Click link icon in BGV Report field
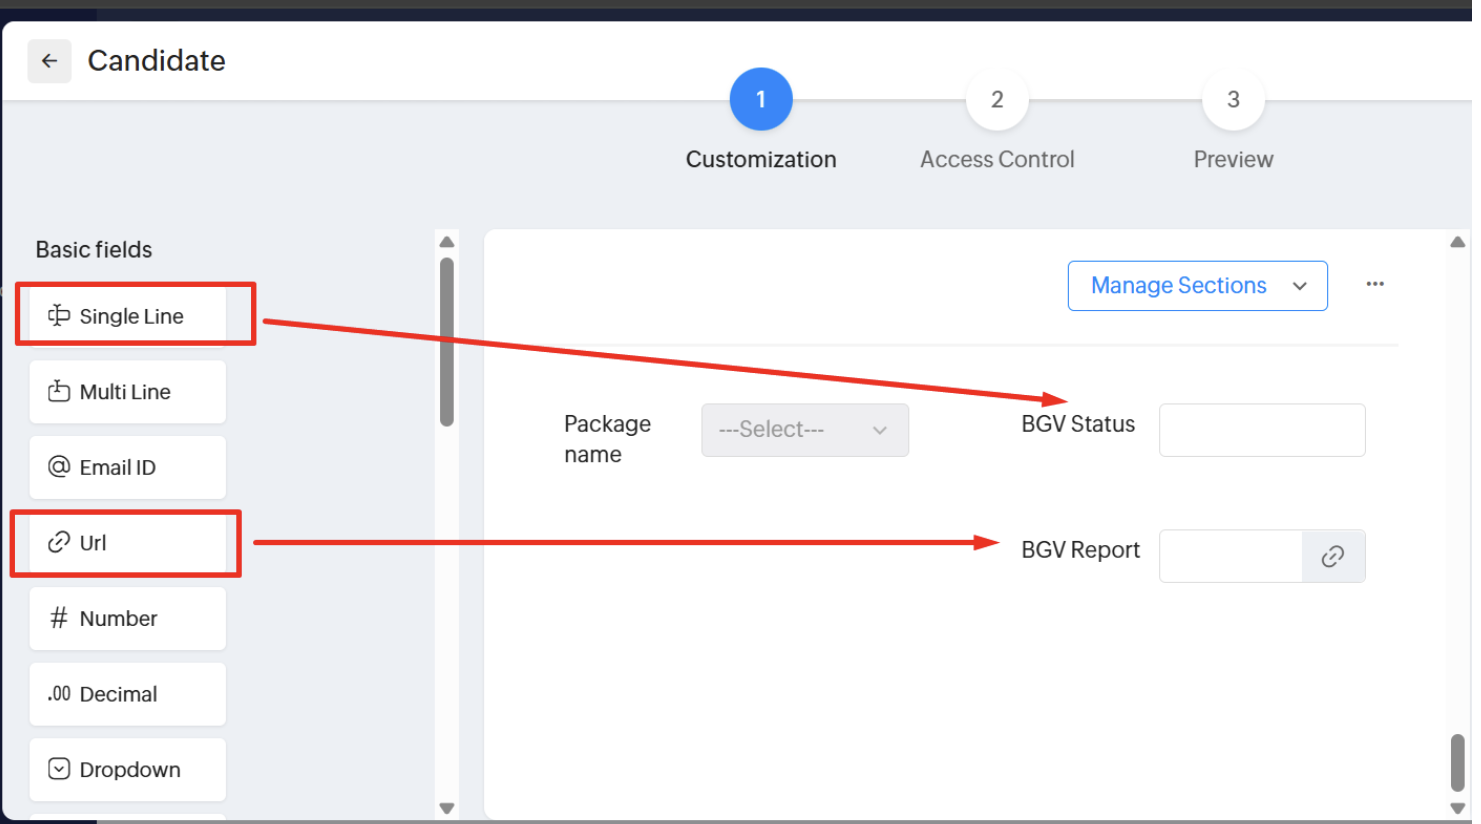 pos(1332,556)
